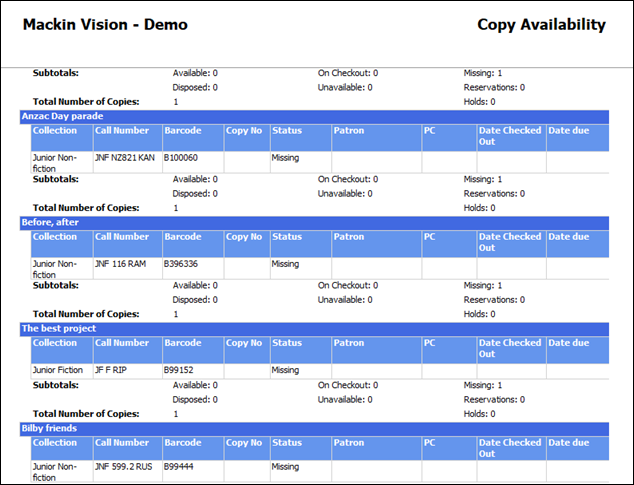Click Total Number of Copies above Anzac Day parade
This screenshot has height=485, width=634.
point(86,102)
